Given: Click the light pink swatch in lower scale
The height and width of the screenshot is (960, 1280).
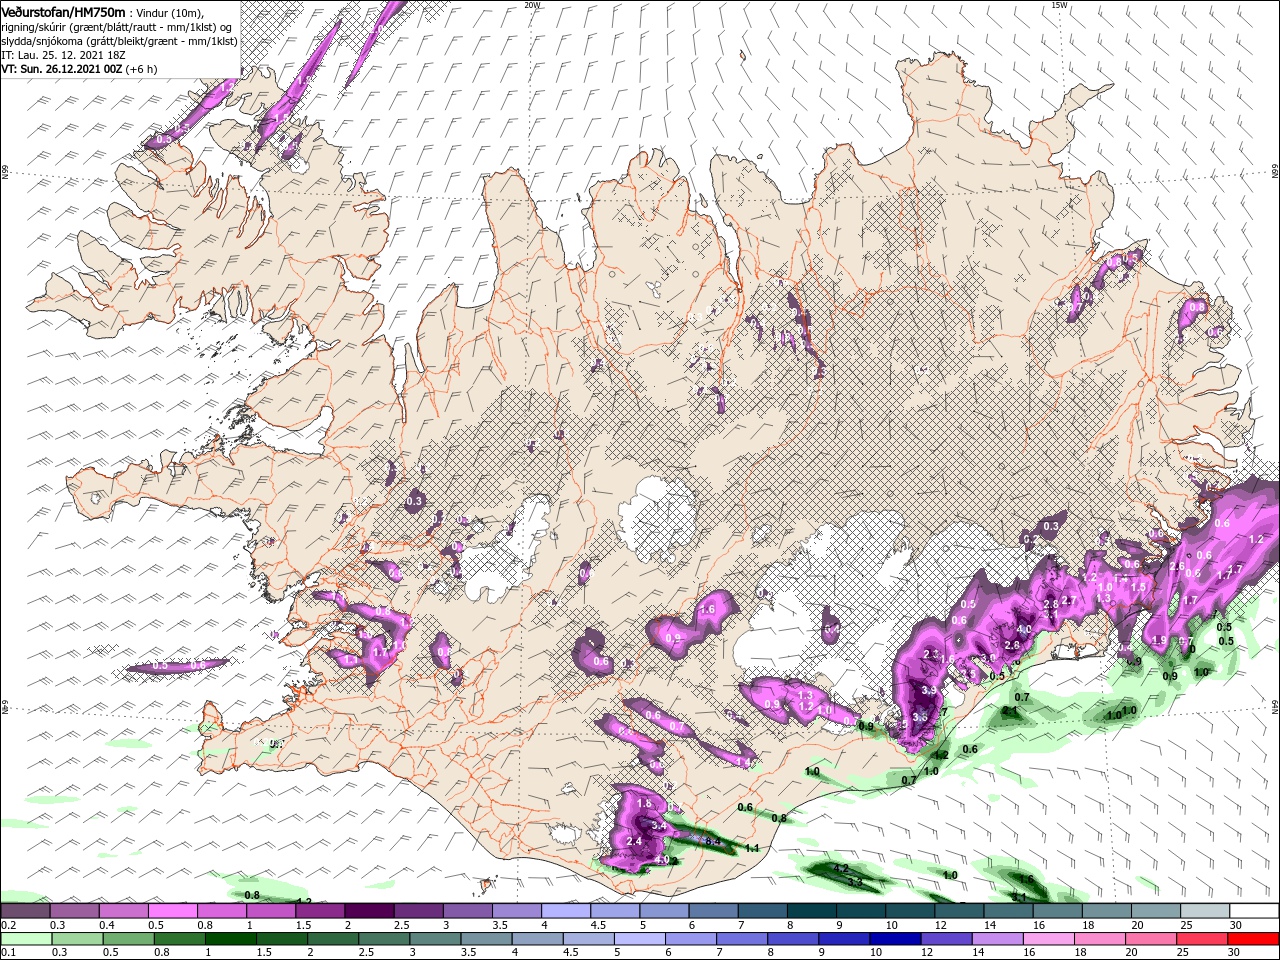Looking at the screenshot, I should [1050, 939].
